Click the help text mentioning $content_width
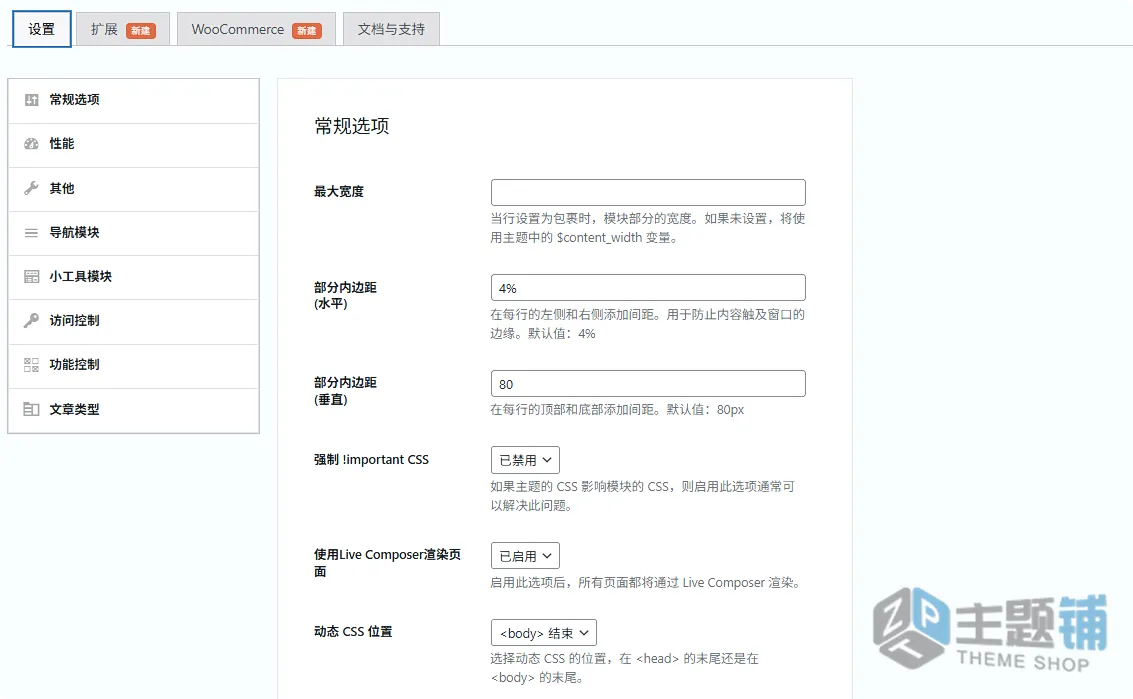 pos(647,228)
